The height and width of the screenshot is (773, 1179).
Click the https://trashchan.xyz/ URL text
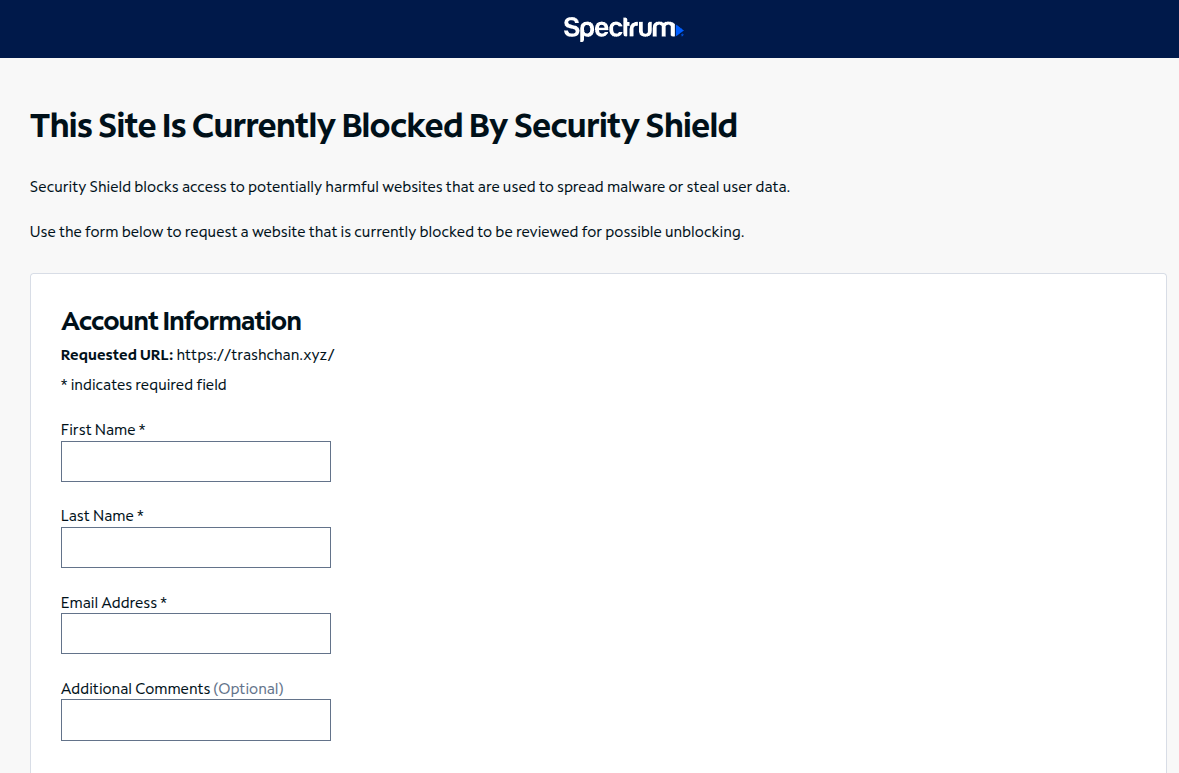(256, 355)
